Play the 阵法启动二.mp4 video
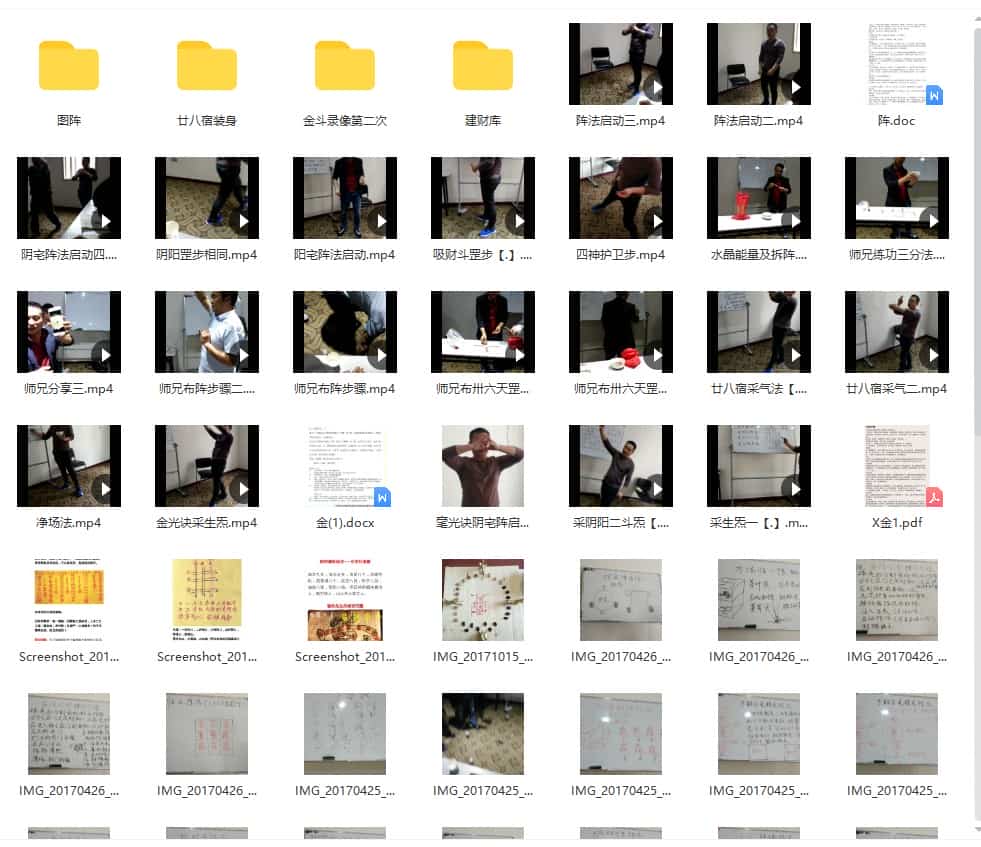 758,64
